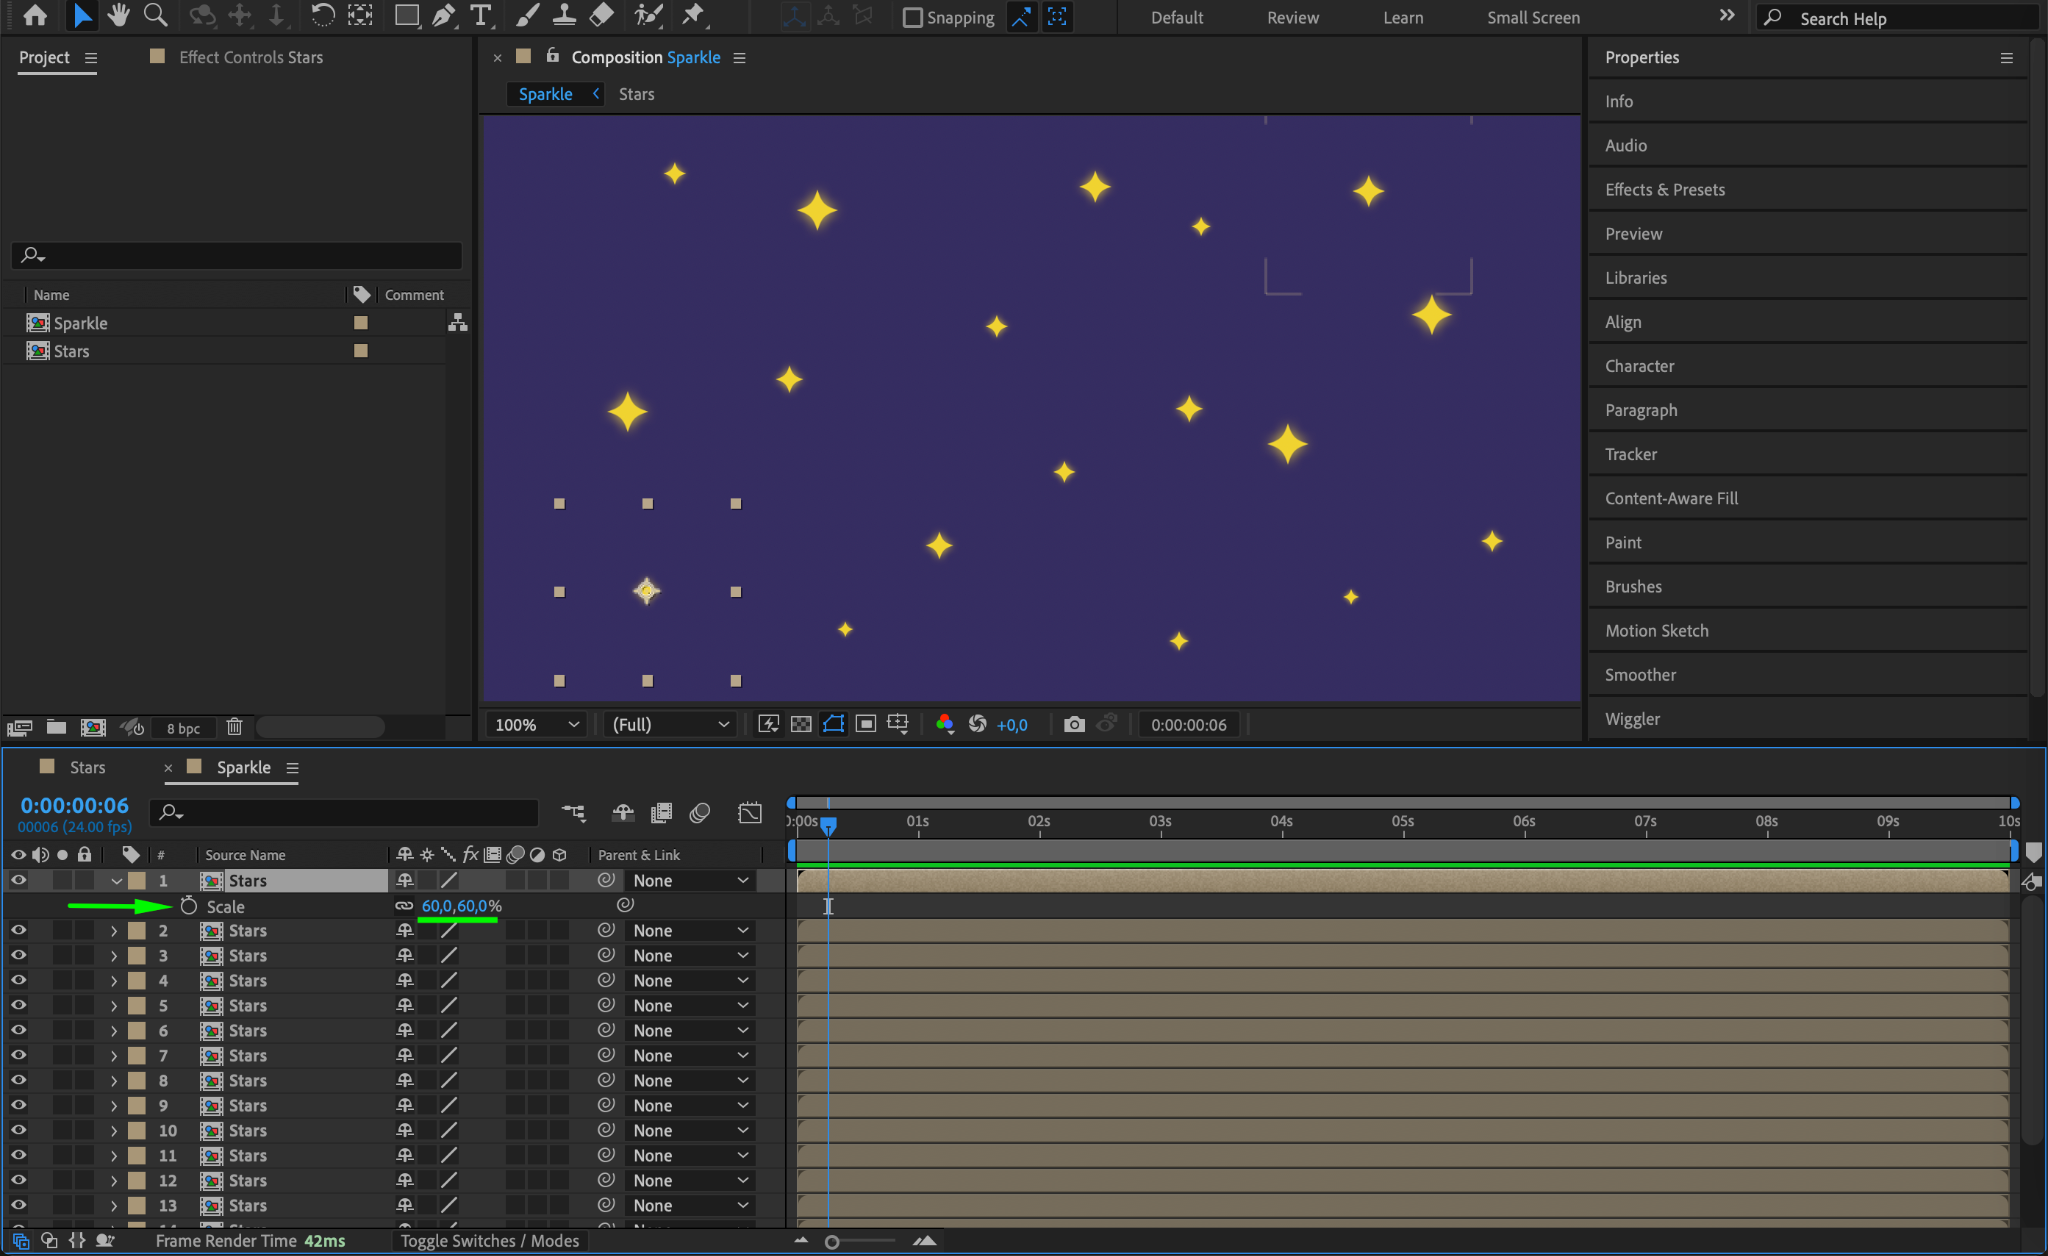The height and width of the screenshot is (1256, 2048).
Task: Select the Puppet Pin tool
Action: coord(693,15)
